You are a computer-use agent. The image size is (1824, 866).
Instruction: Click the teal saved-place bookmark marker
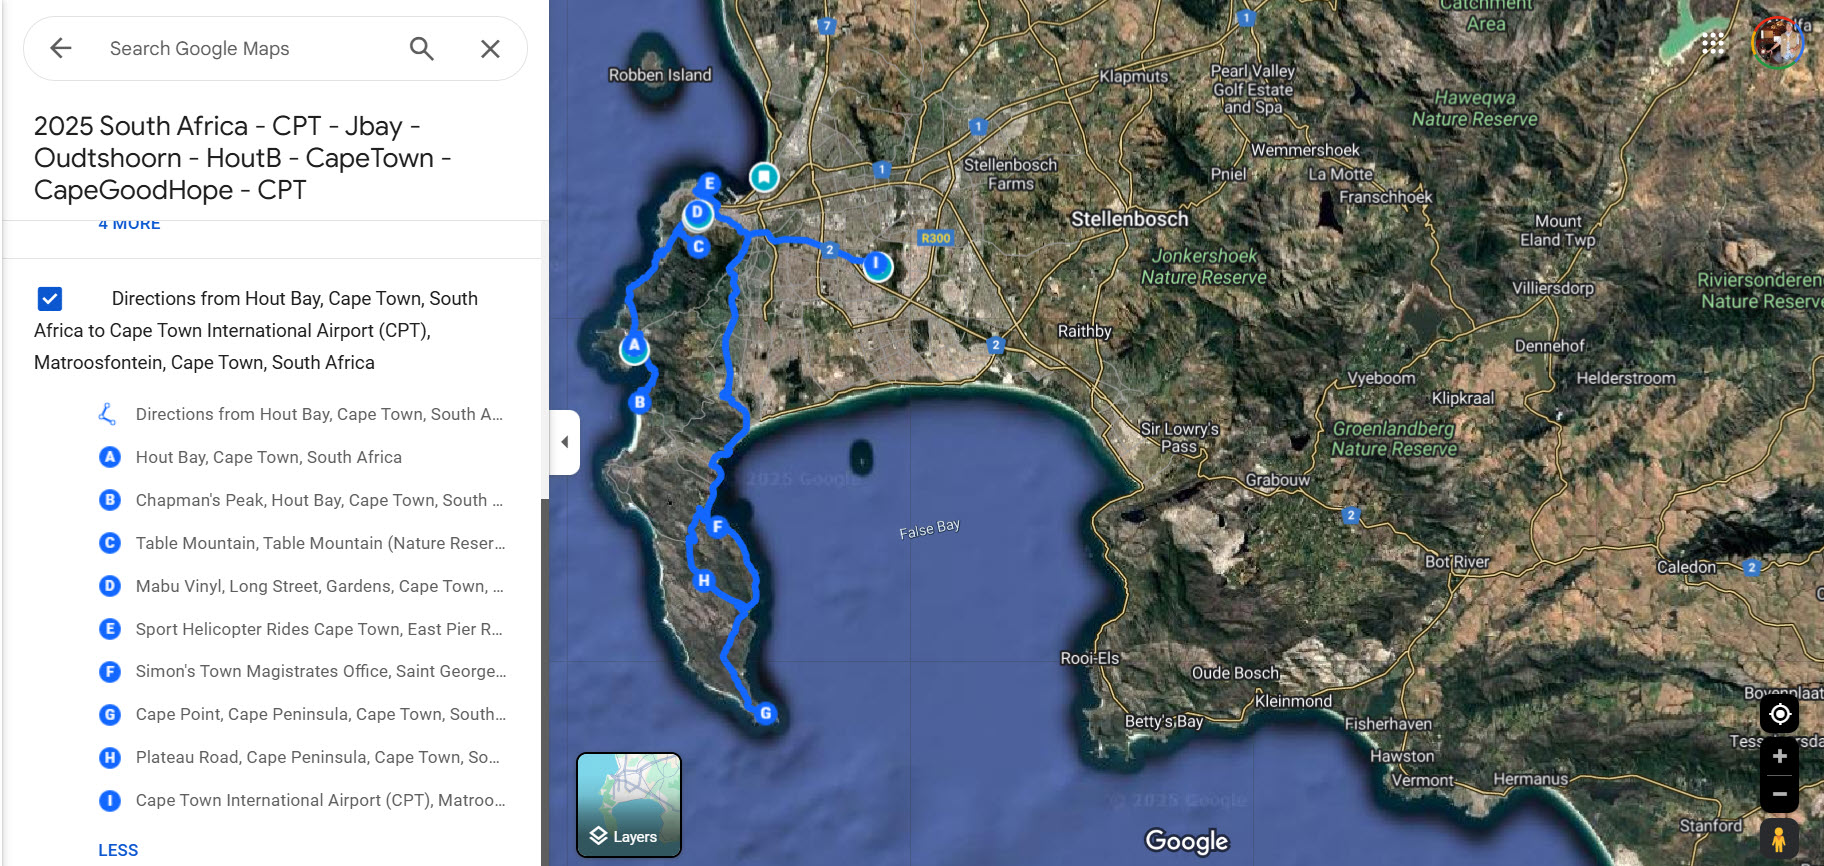(x=764, y=178)
